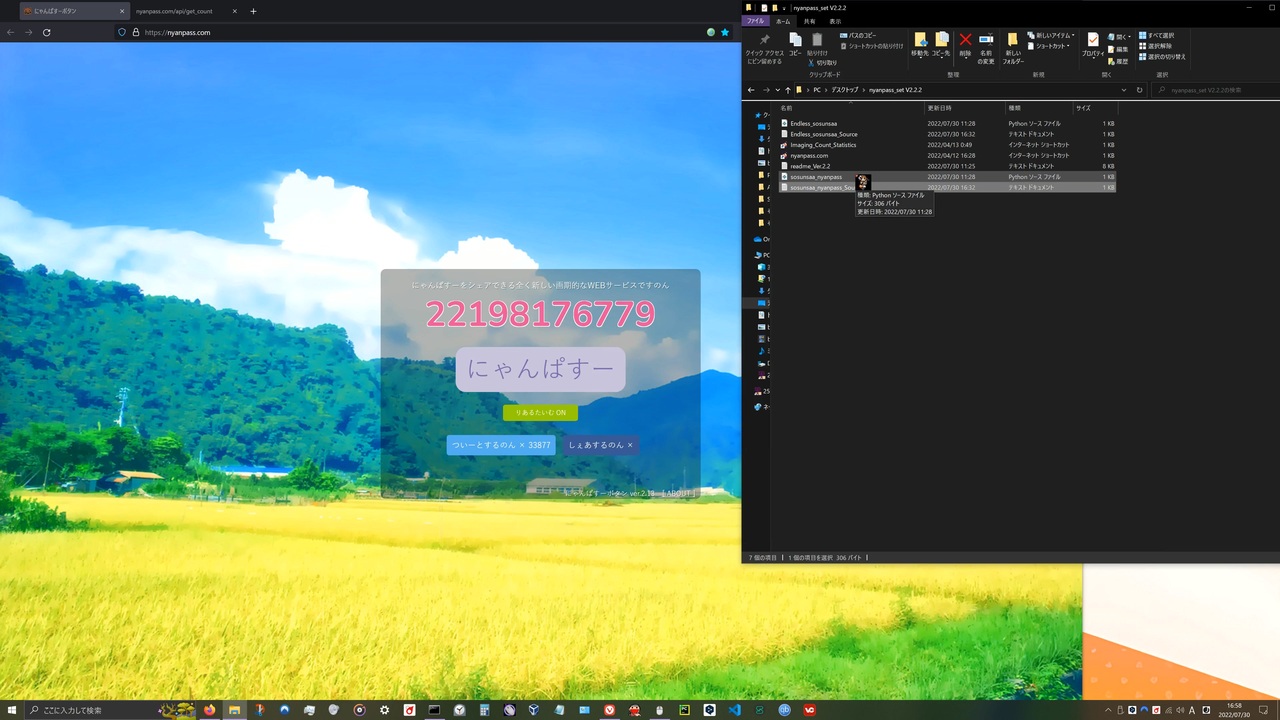Click Copy path (パスのコピー)
Viewport: 1280px width, 720px height.
click(858, 35)
